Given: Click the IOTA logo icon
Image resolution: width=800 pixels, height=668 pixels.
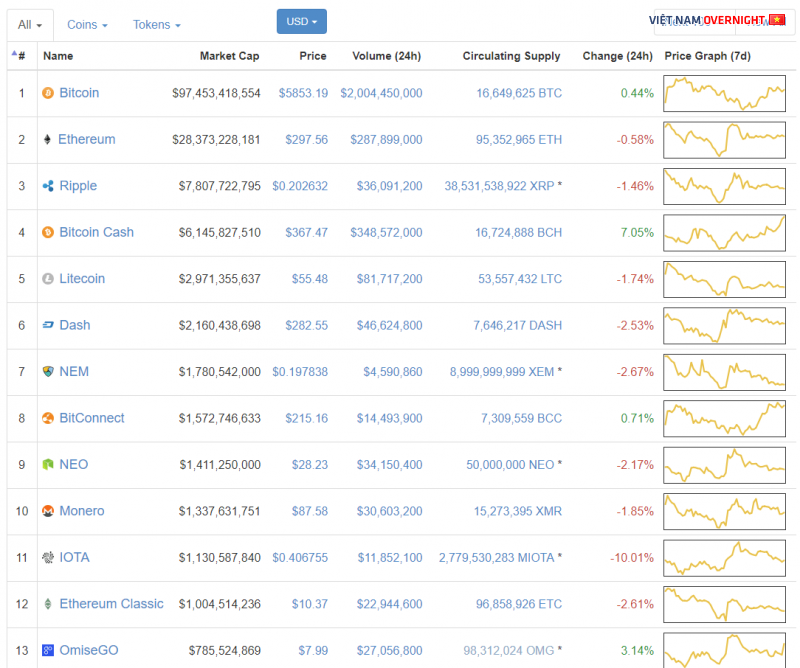Looking at the screenshot, I should [48, 557].
